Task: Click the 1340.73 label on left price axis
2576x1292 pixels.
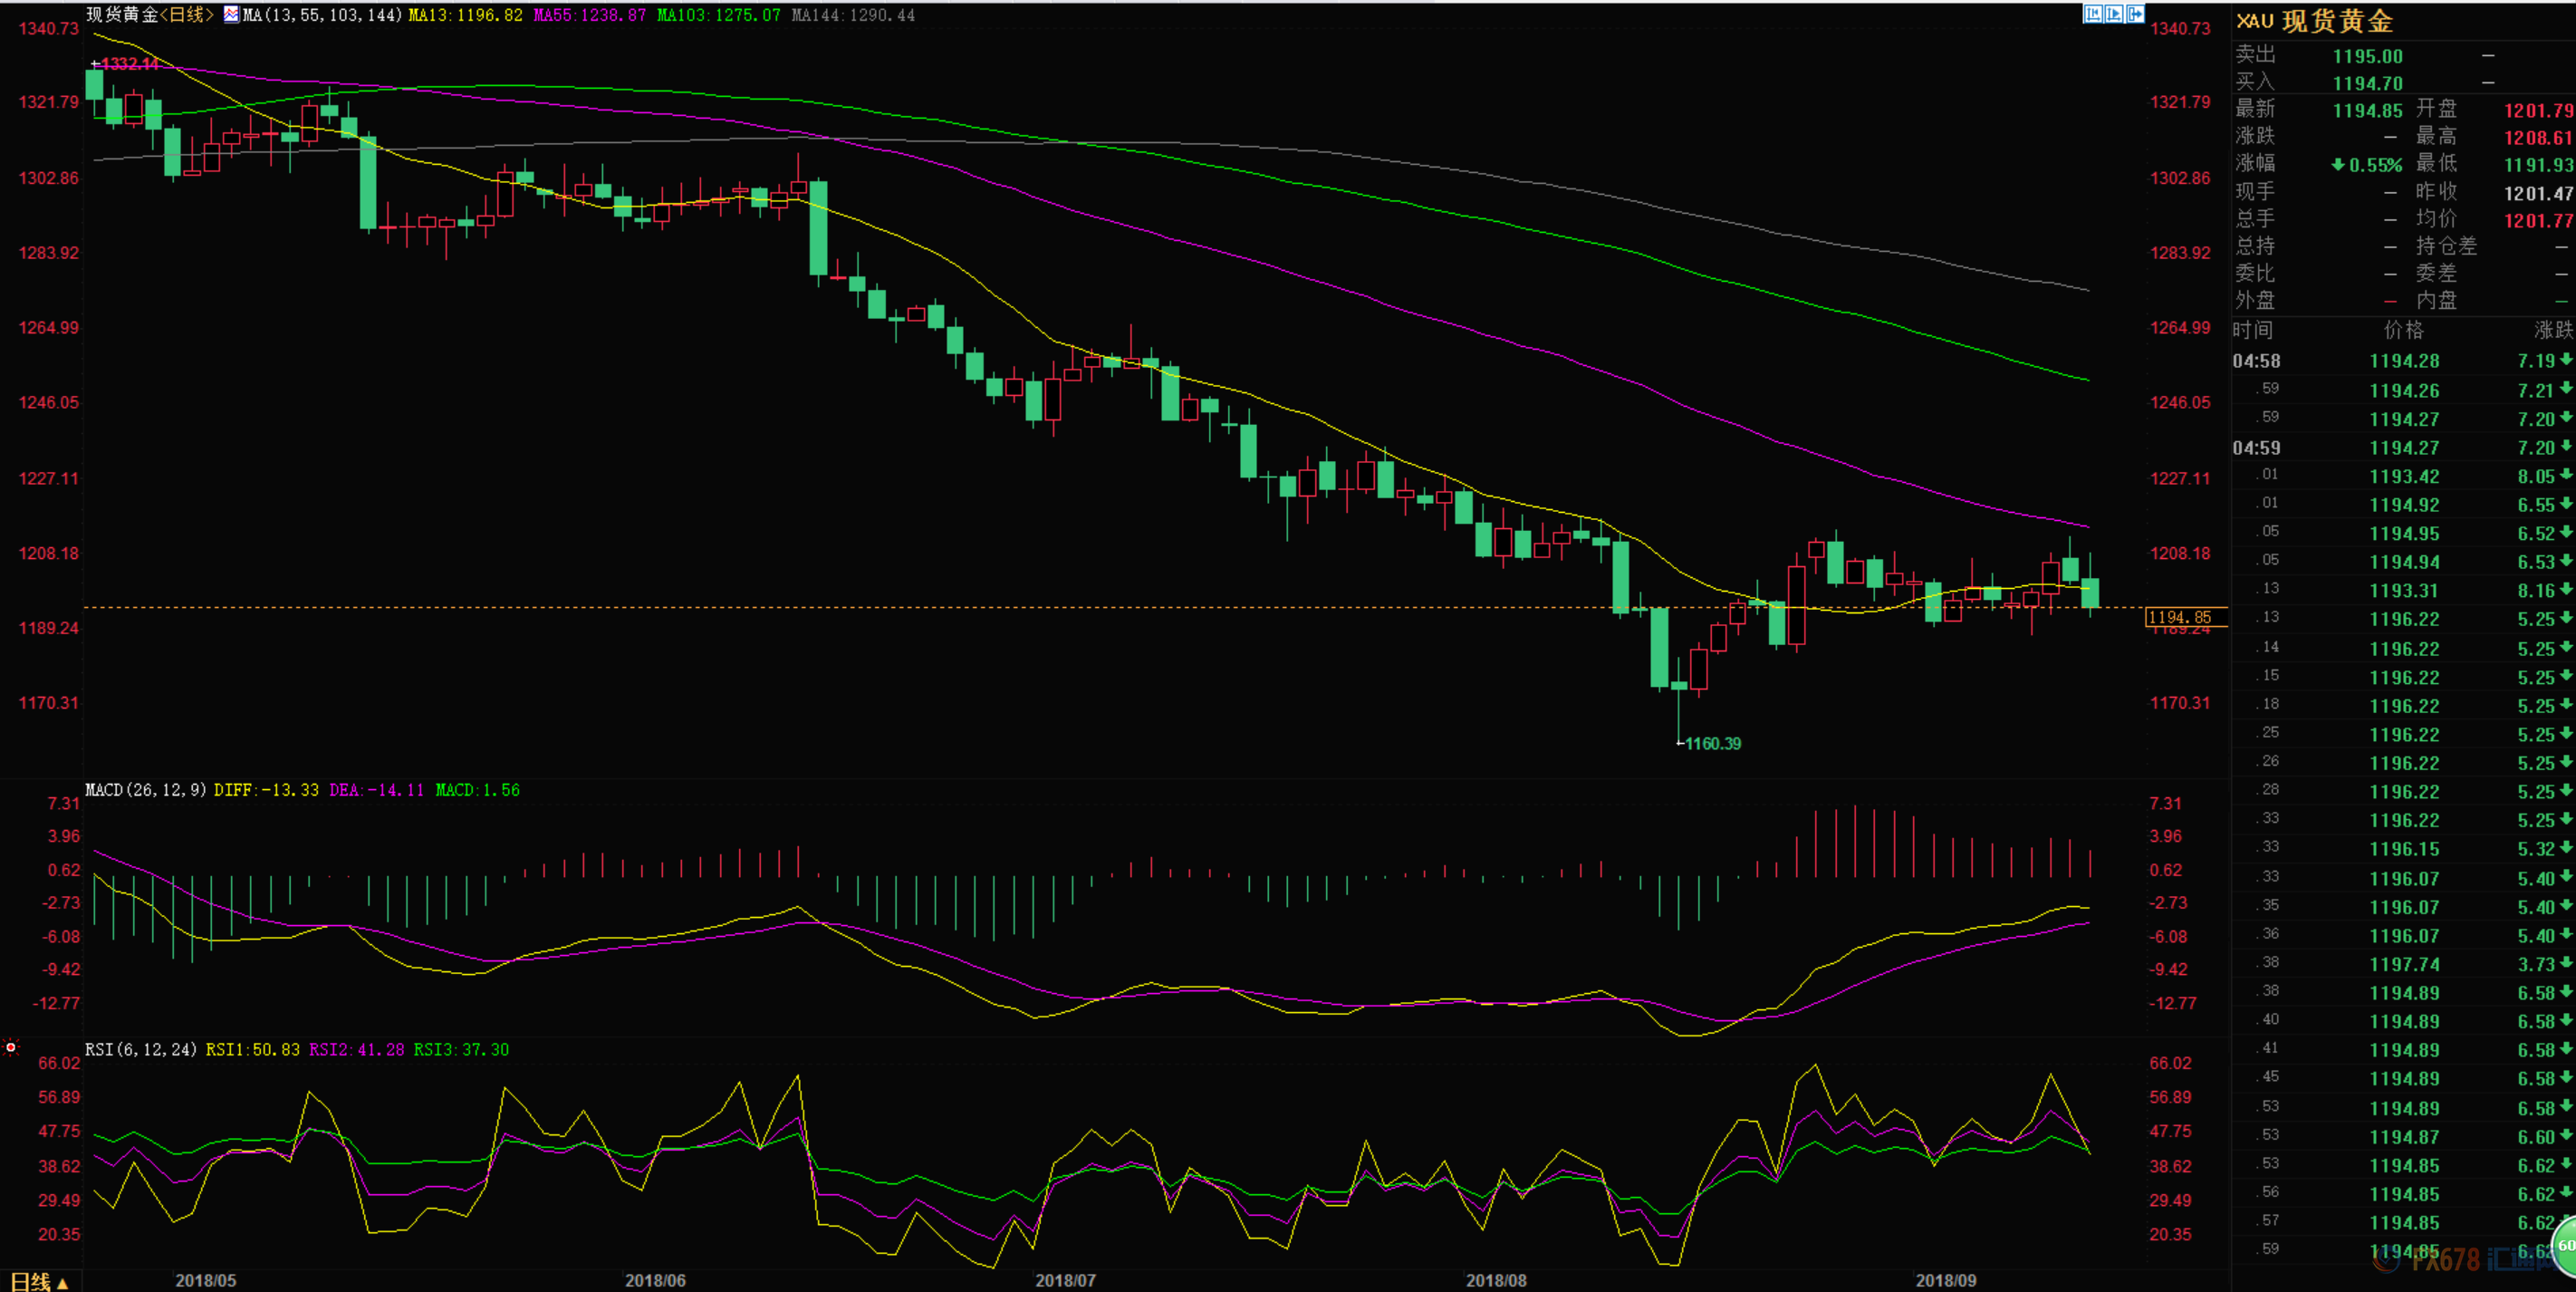Action: [49, 28]
